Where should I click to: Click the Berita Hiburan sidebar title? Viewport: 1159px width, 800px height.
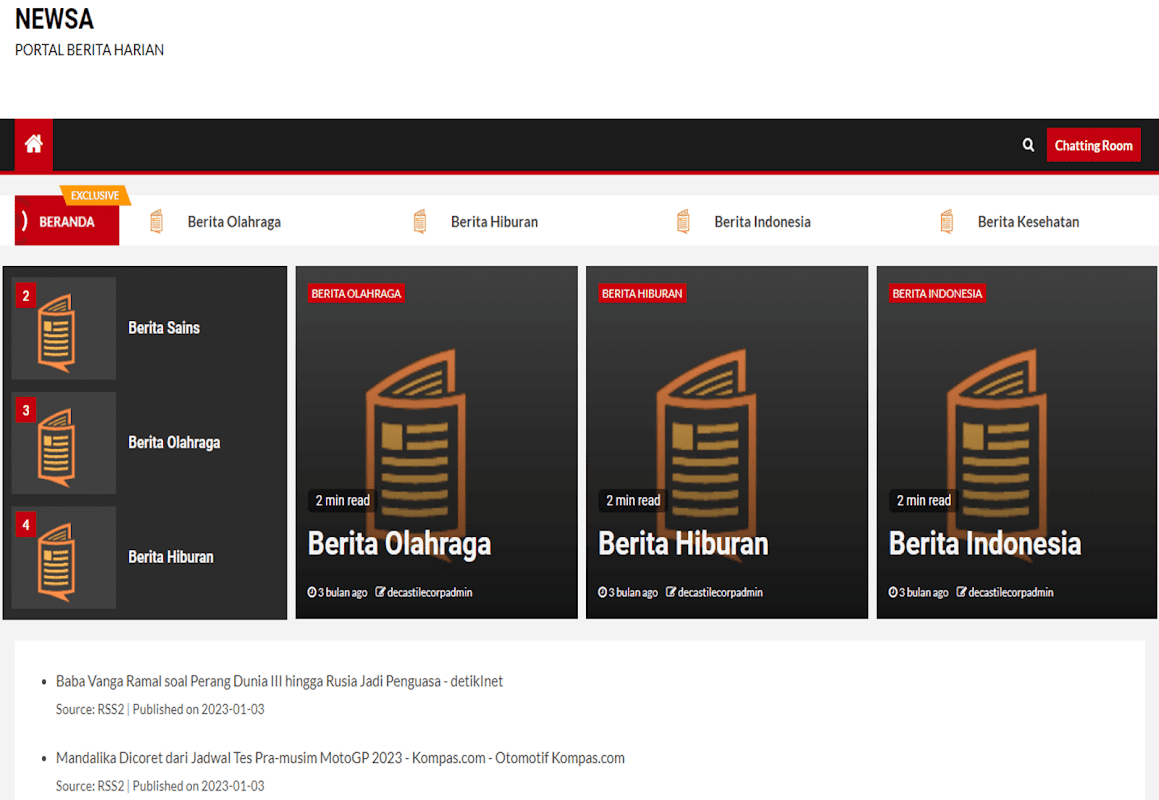pos(171,557)
